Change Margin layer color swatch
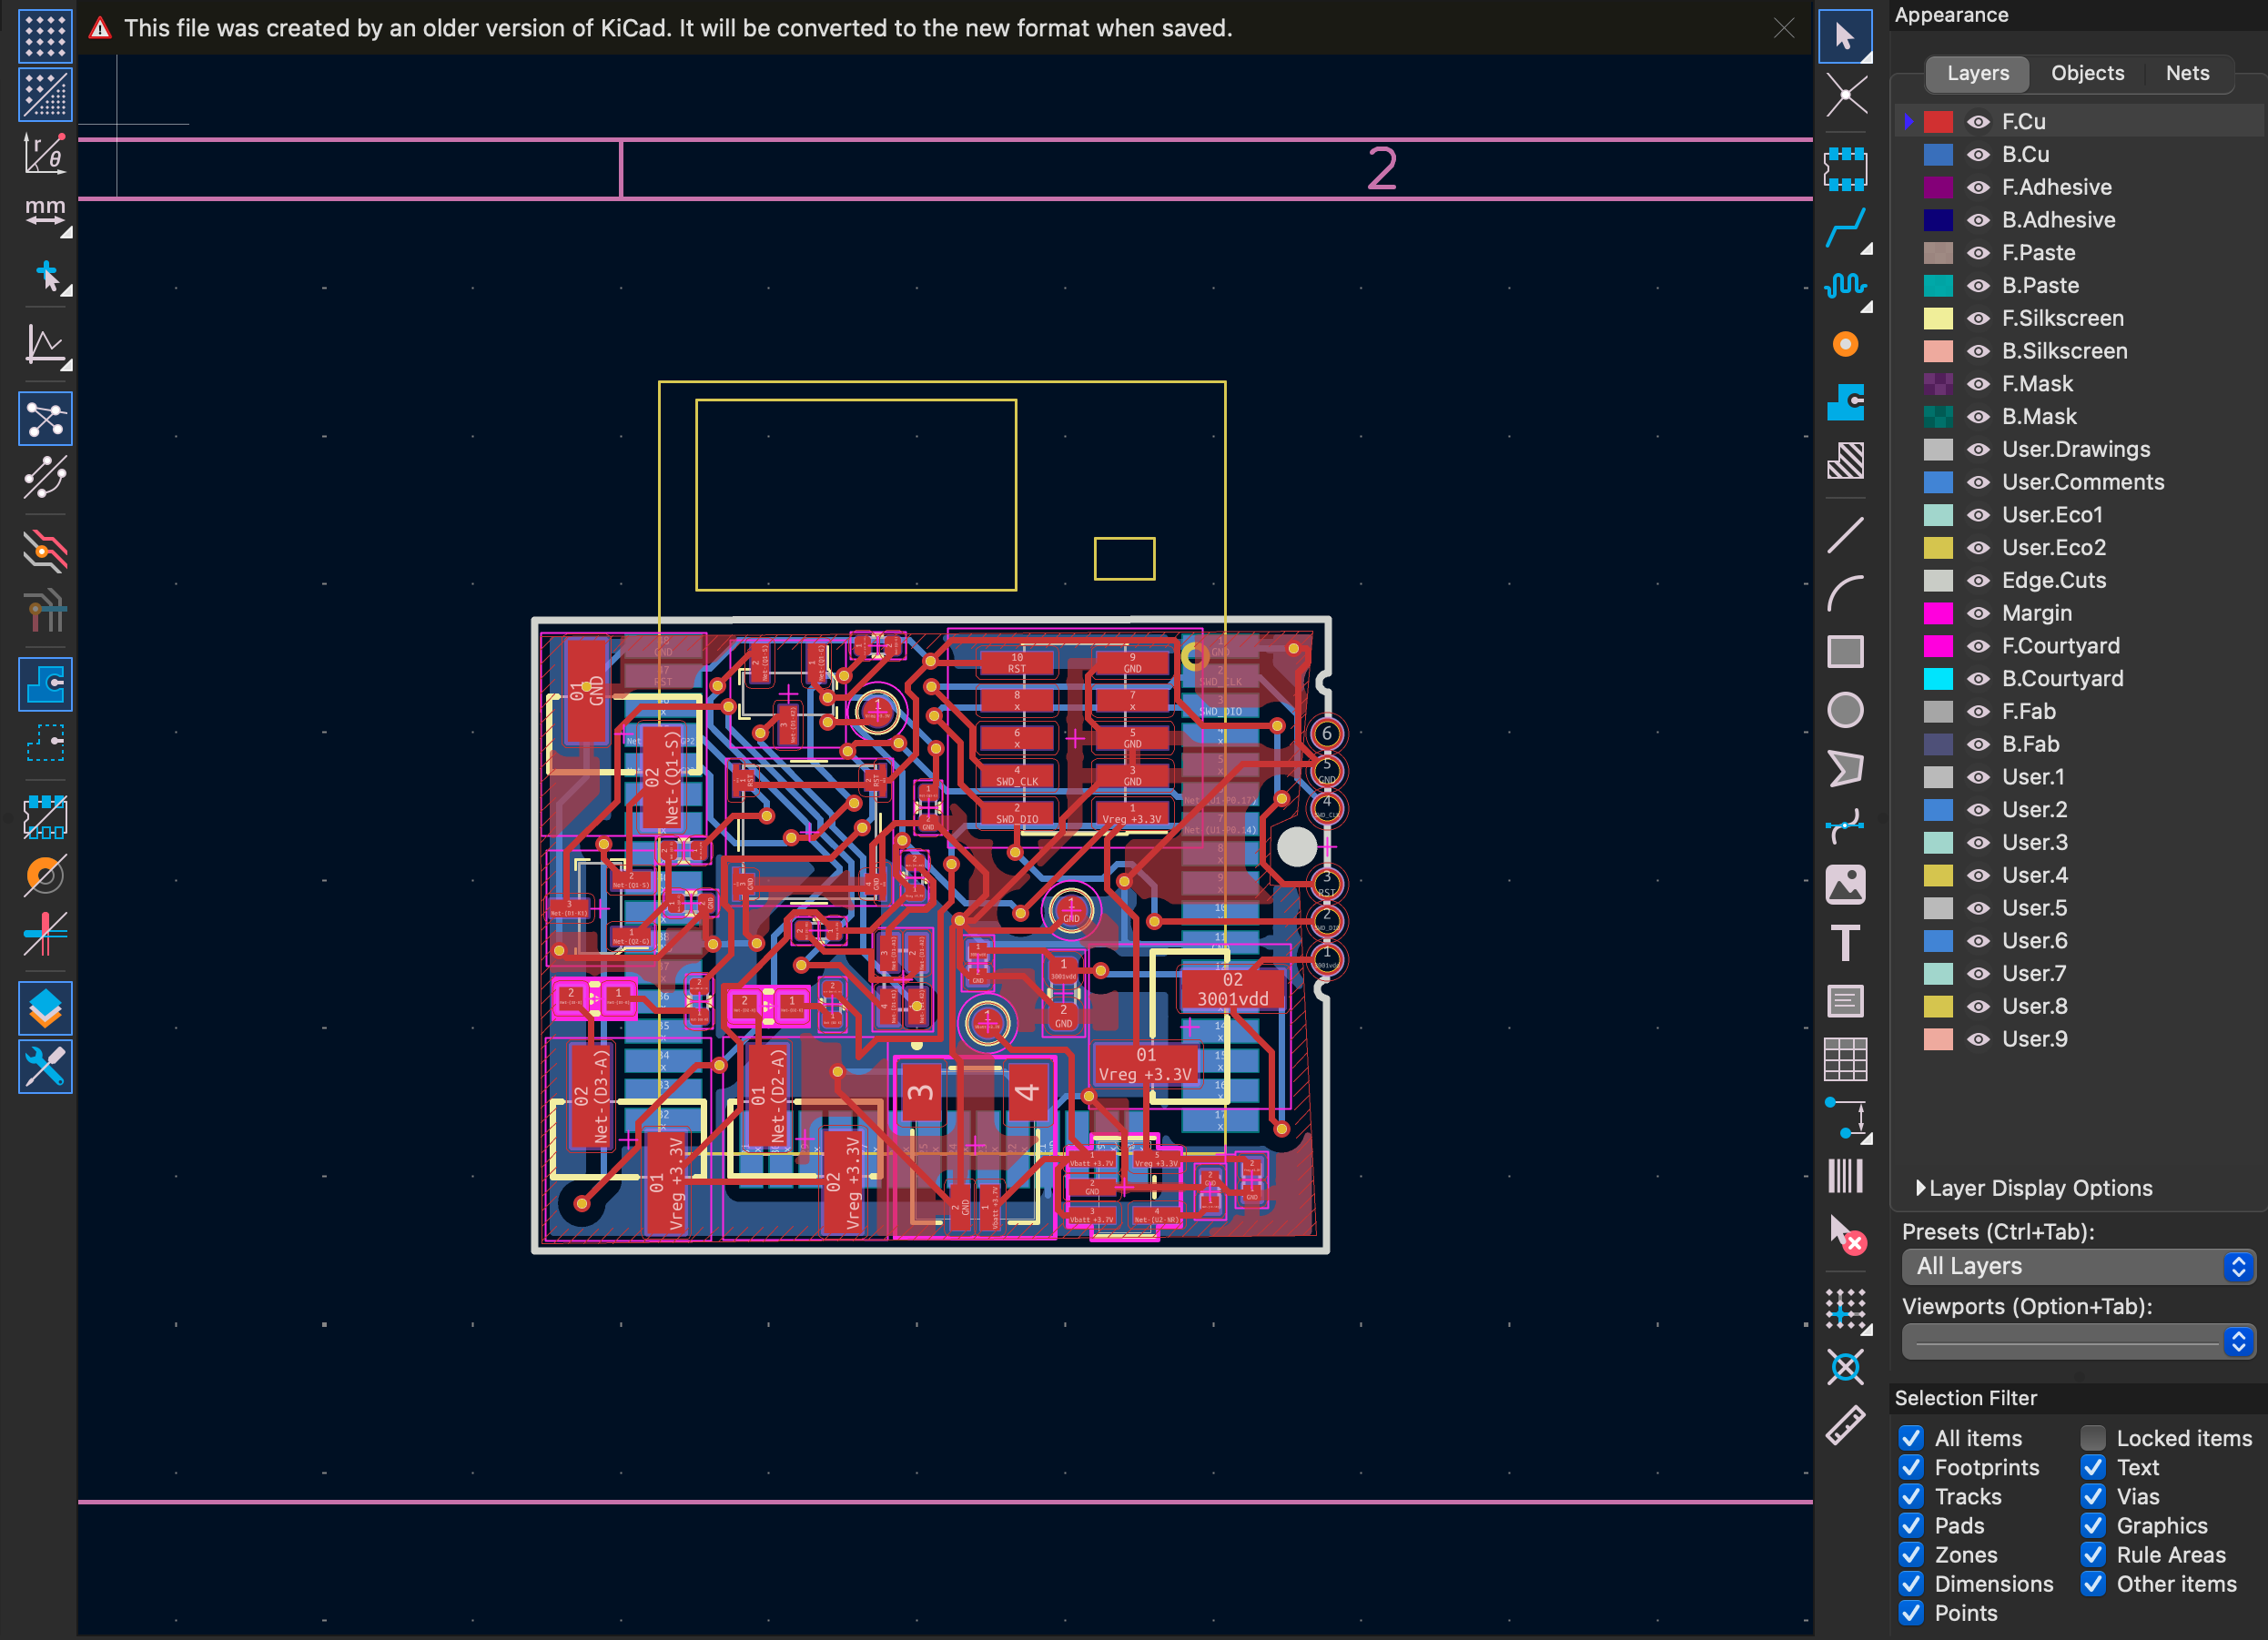Viewport: 2268px width, 1640px height. [x=1938, y=613]
